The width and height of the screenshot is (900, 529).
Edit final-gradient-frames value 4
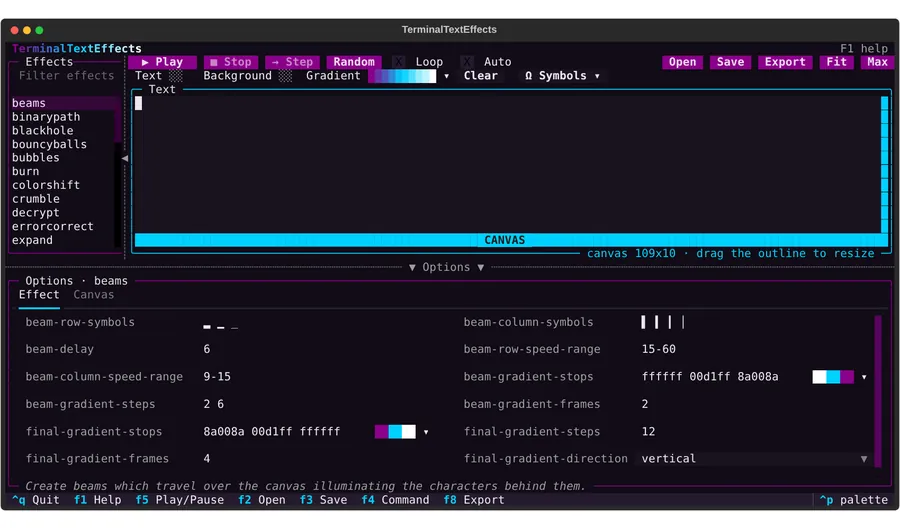coord(207,459)
